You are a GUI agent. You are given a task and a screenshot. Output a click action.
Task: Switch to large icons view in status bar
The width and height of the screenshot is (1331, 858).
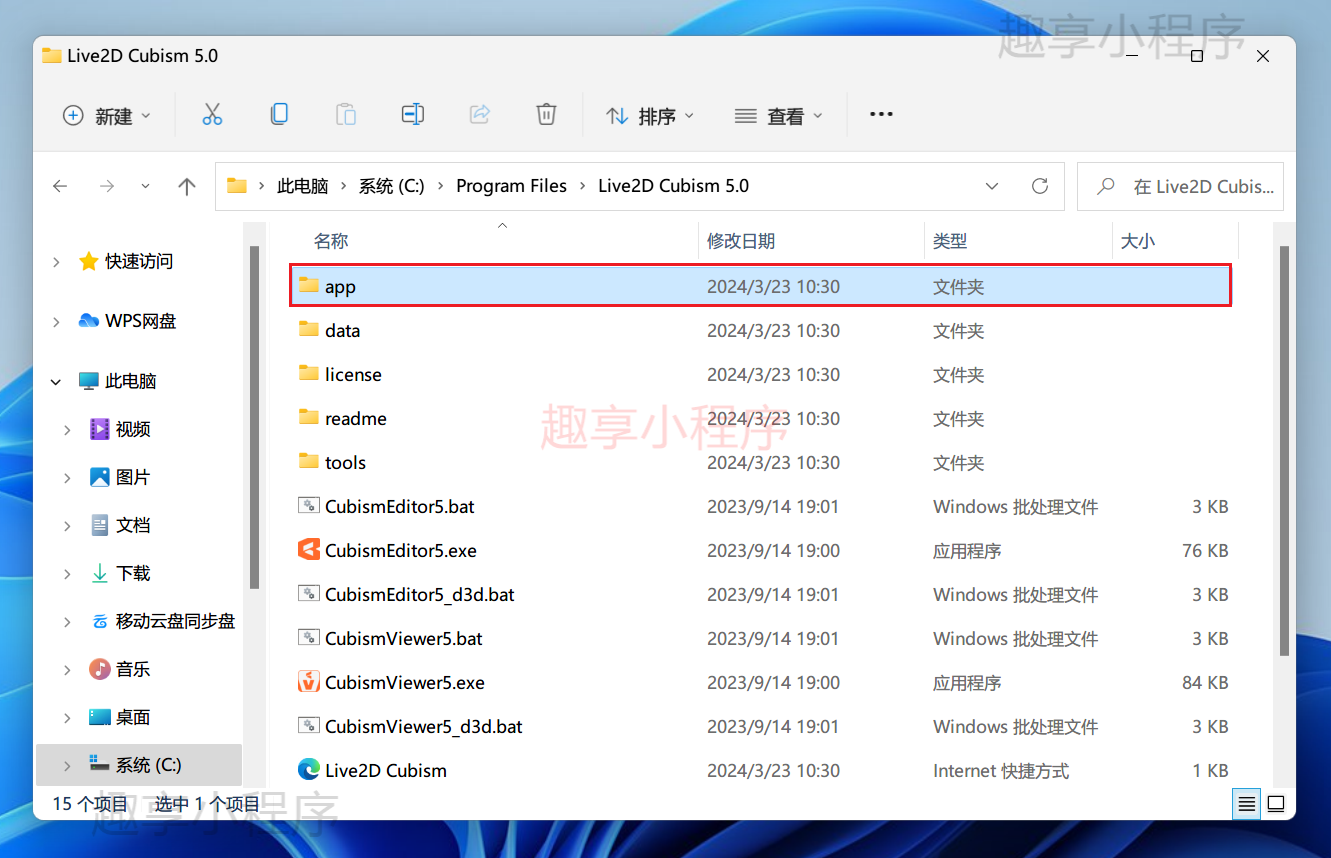tap(1276, 803)
